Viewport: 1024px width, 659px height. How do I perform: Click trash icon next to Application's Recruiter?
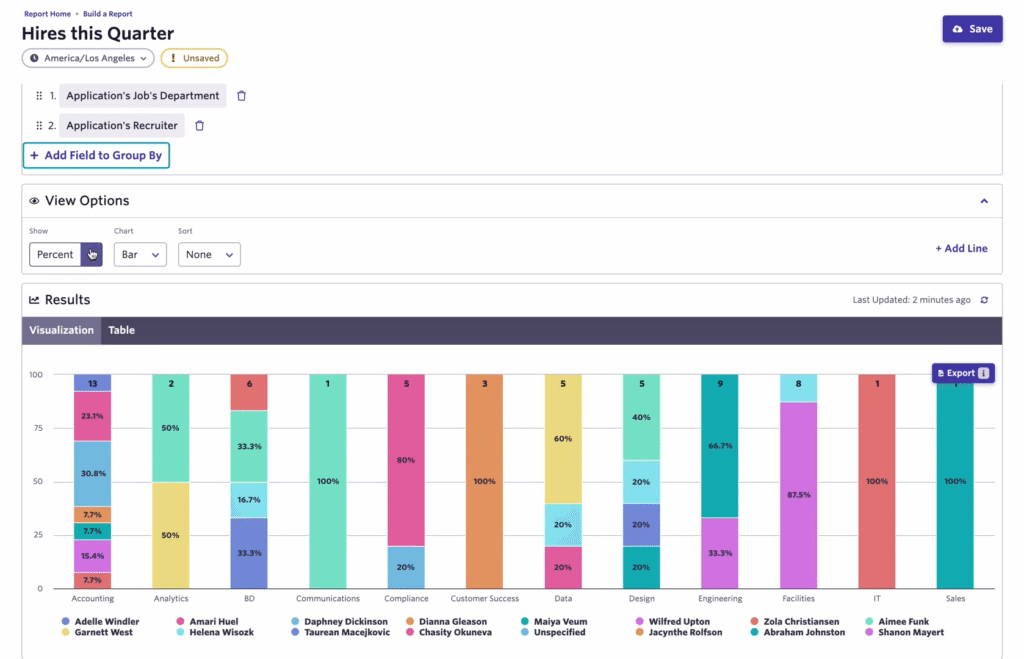[x=199, y=126]
